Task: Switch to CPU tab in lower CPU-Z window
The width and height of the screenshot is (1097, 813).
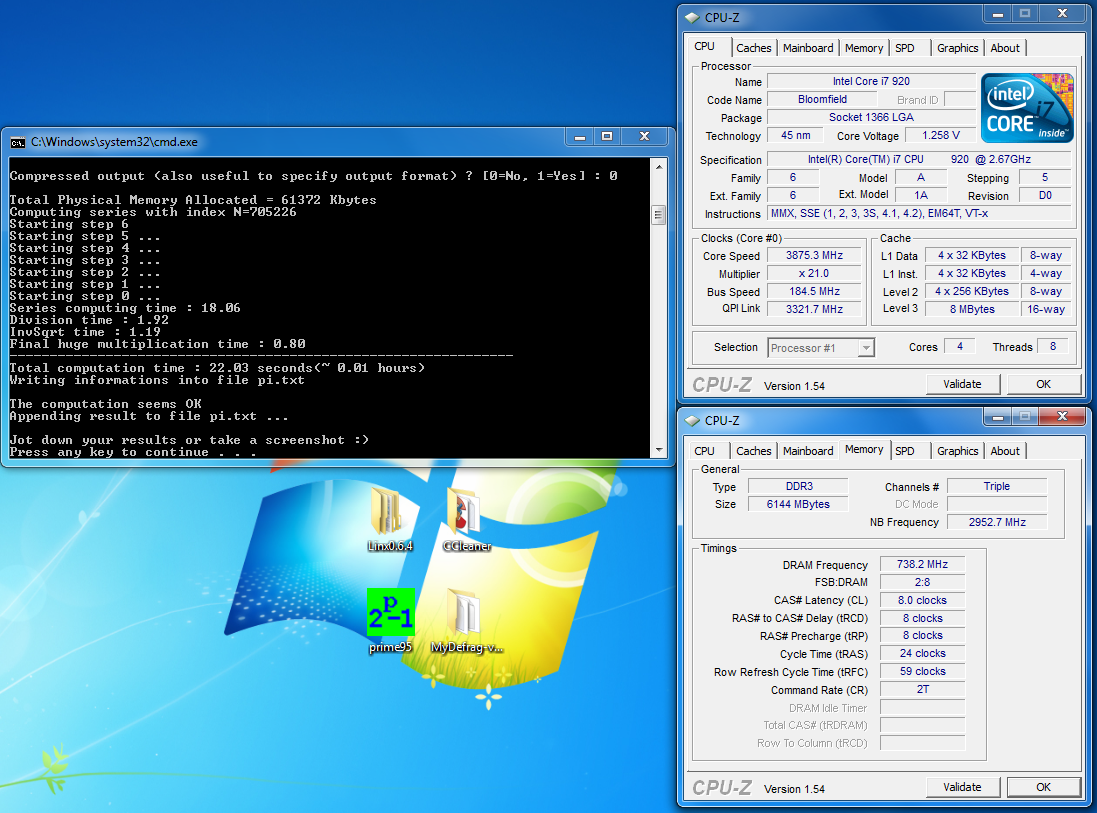Action: pyautogui.click(x=705, y=451)
